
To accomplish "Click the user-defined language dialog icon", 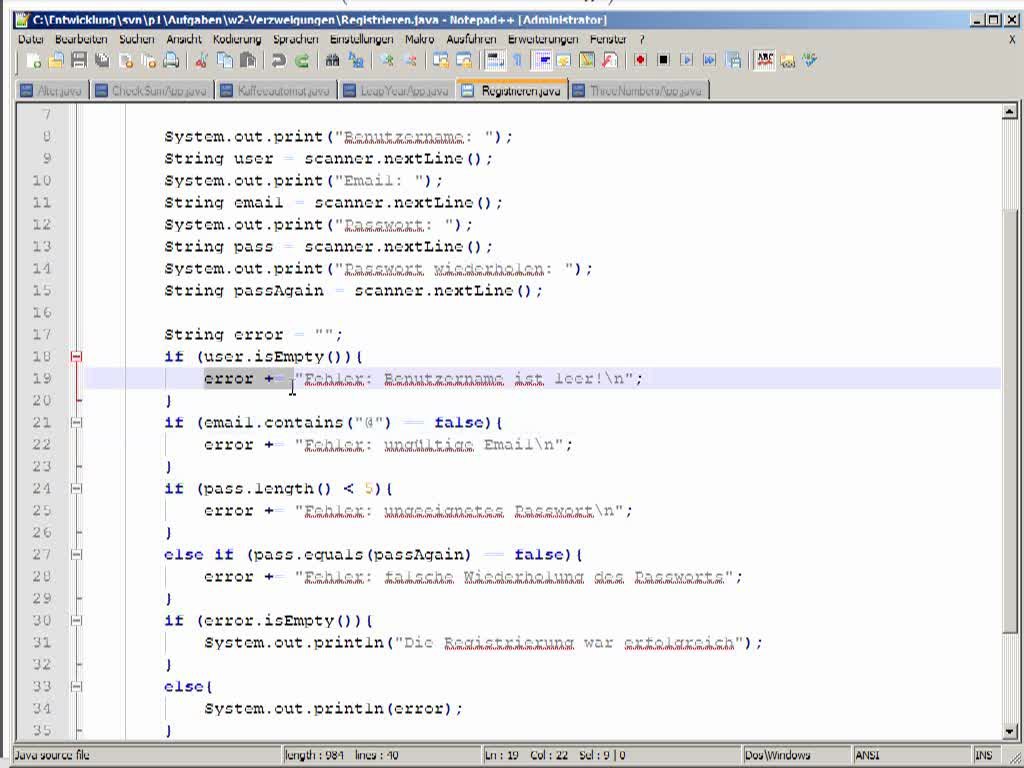I will tap(564, 61).
